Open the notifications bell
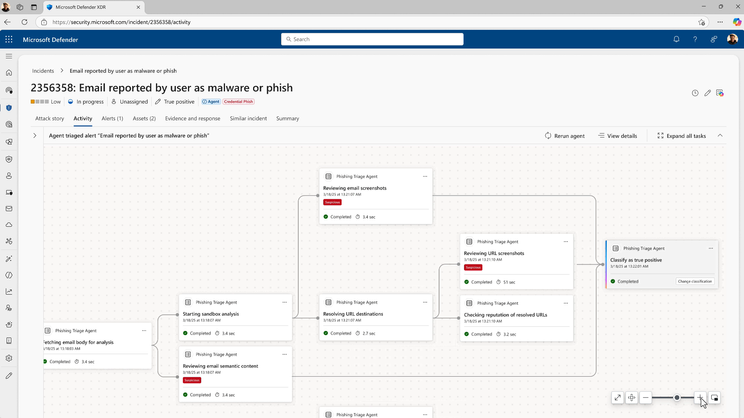744x418 pixels. (x=676, y=39)
